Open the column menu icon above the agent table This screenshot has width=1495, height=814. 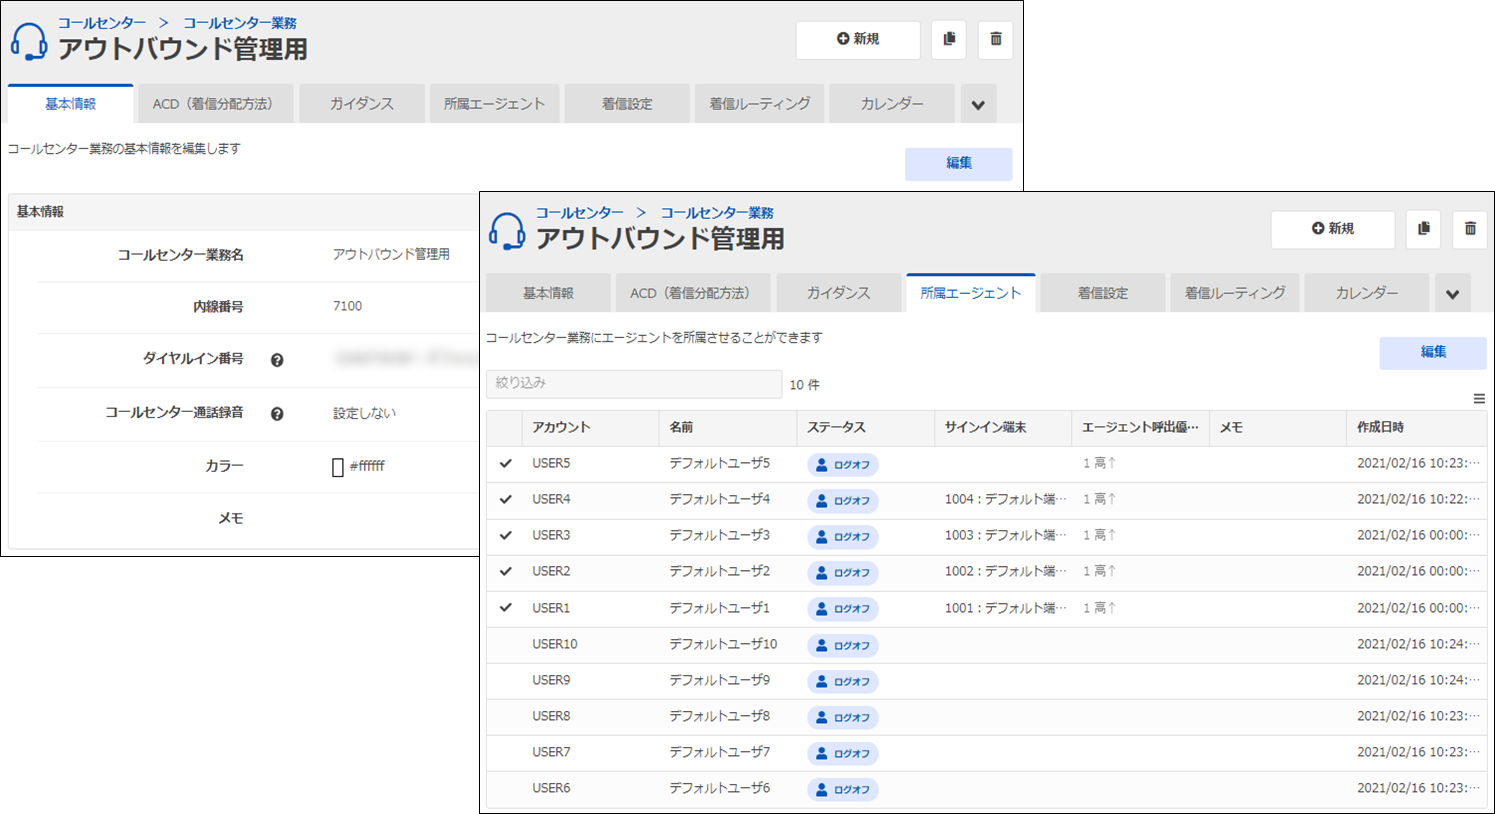[x=1479, y=399]
